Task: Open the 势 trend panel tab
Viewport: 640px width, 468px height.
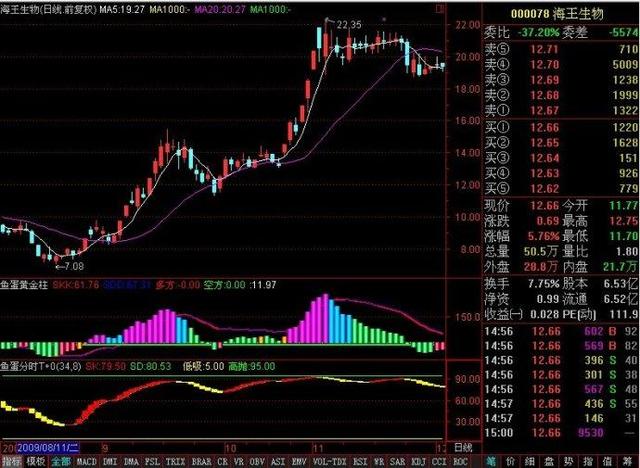Action: (569, 461)
